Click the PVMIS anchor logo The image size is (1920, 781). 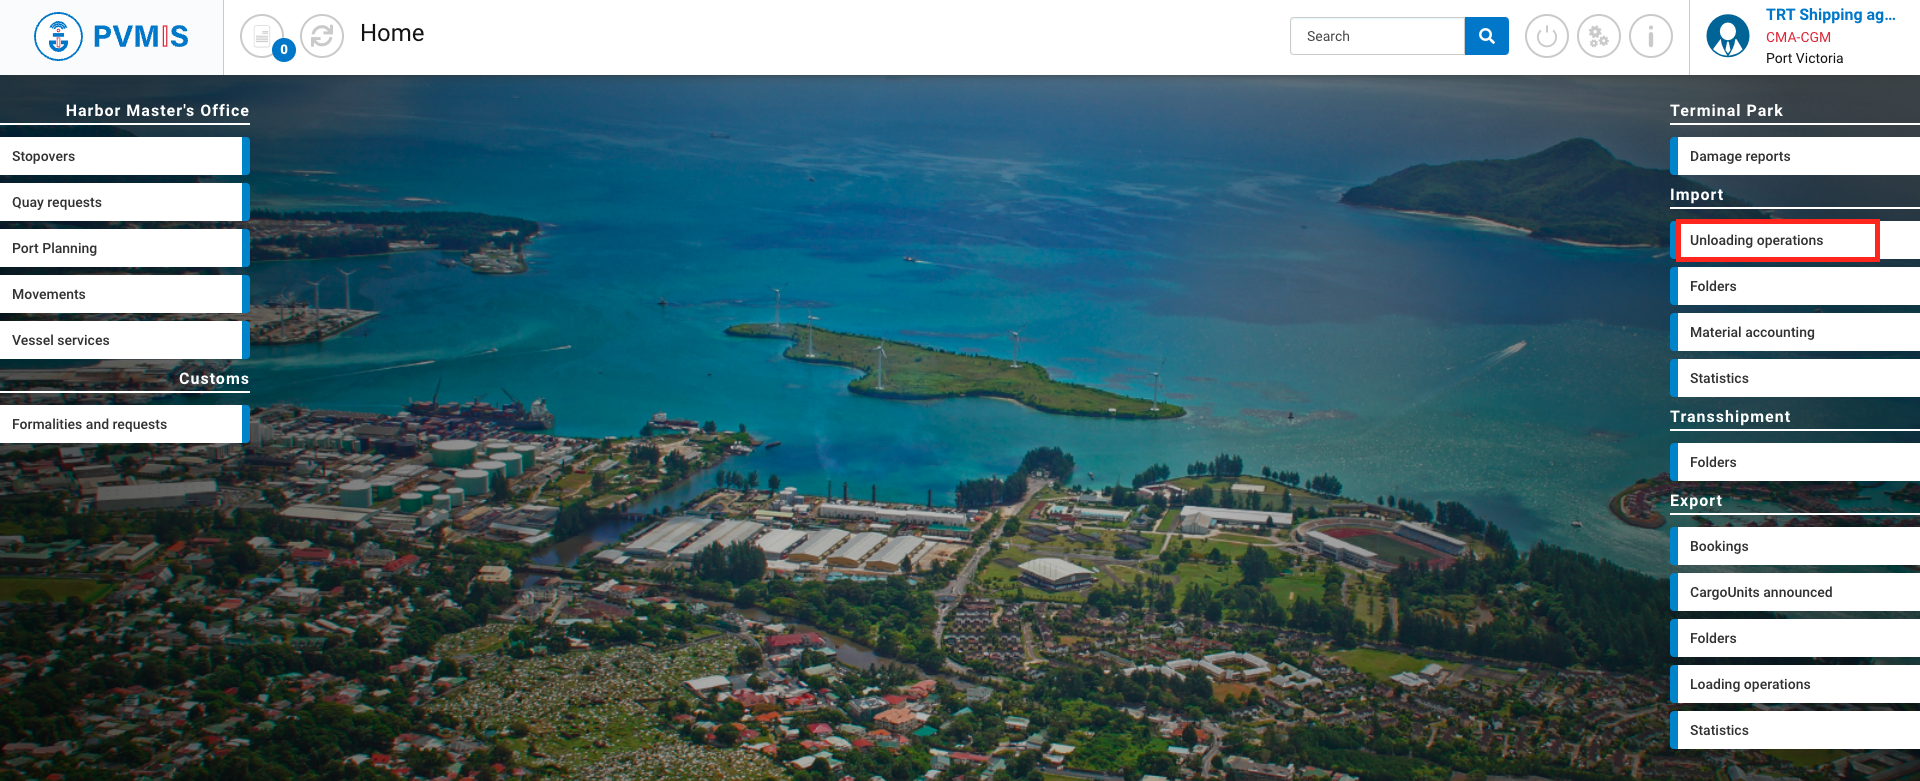tap(58, 37)
